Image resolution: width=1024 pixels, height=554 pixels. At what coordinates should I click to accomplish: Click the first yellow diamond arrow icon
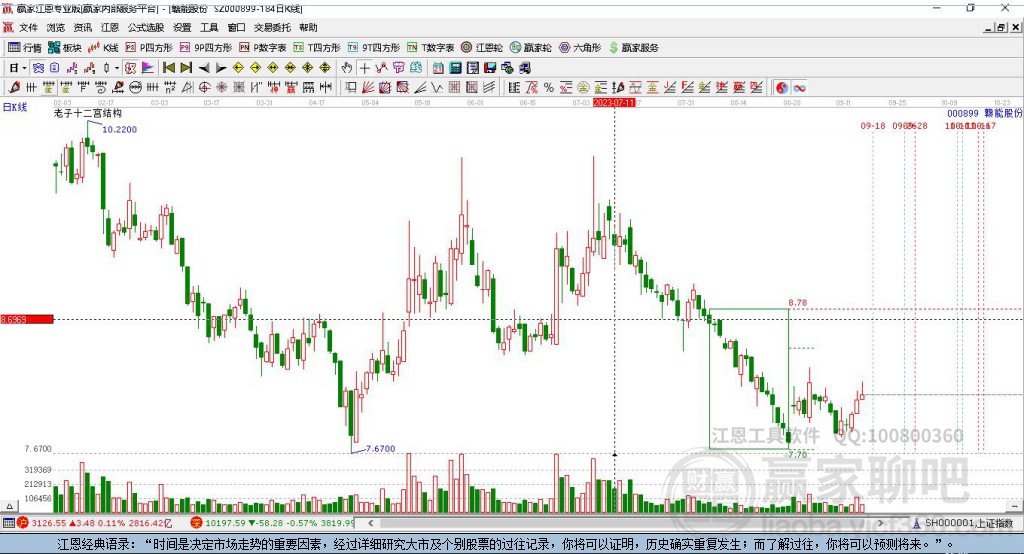pos(238,68)
